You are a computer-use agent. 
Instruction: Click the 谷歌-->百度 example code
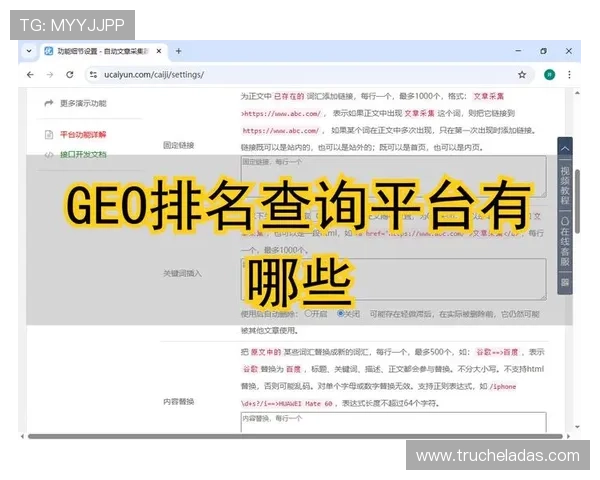click(497, 352)
